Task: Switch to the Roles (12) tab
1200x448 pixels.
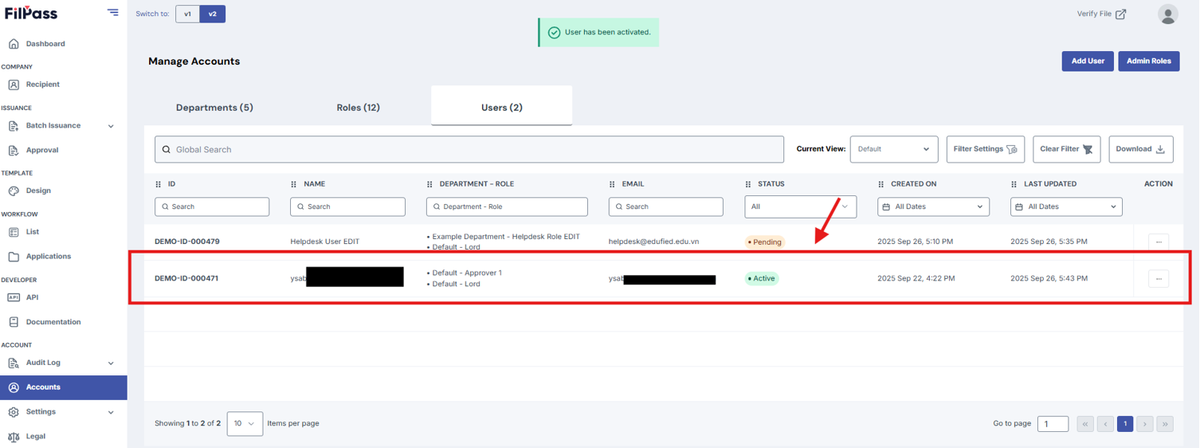Action: (358, 107)
